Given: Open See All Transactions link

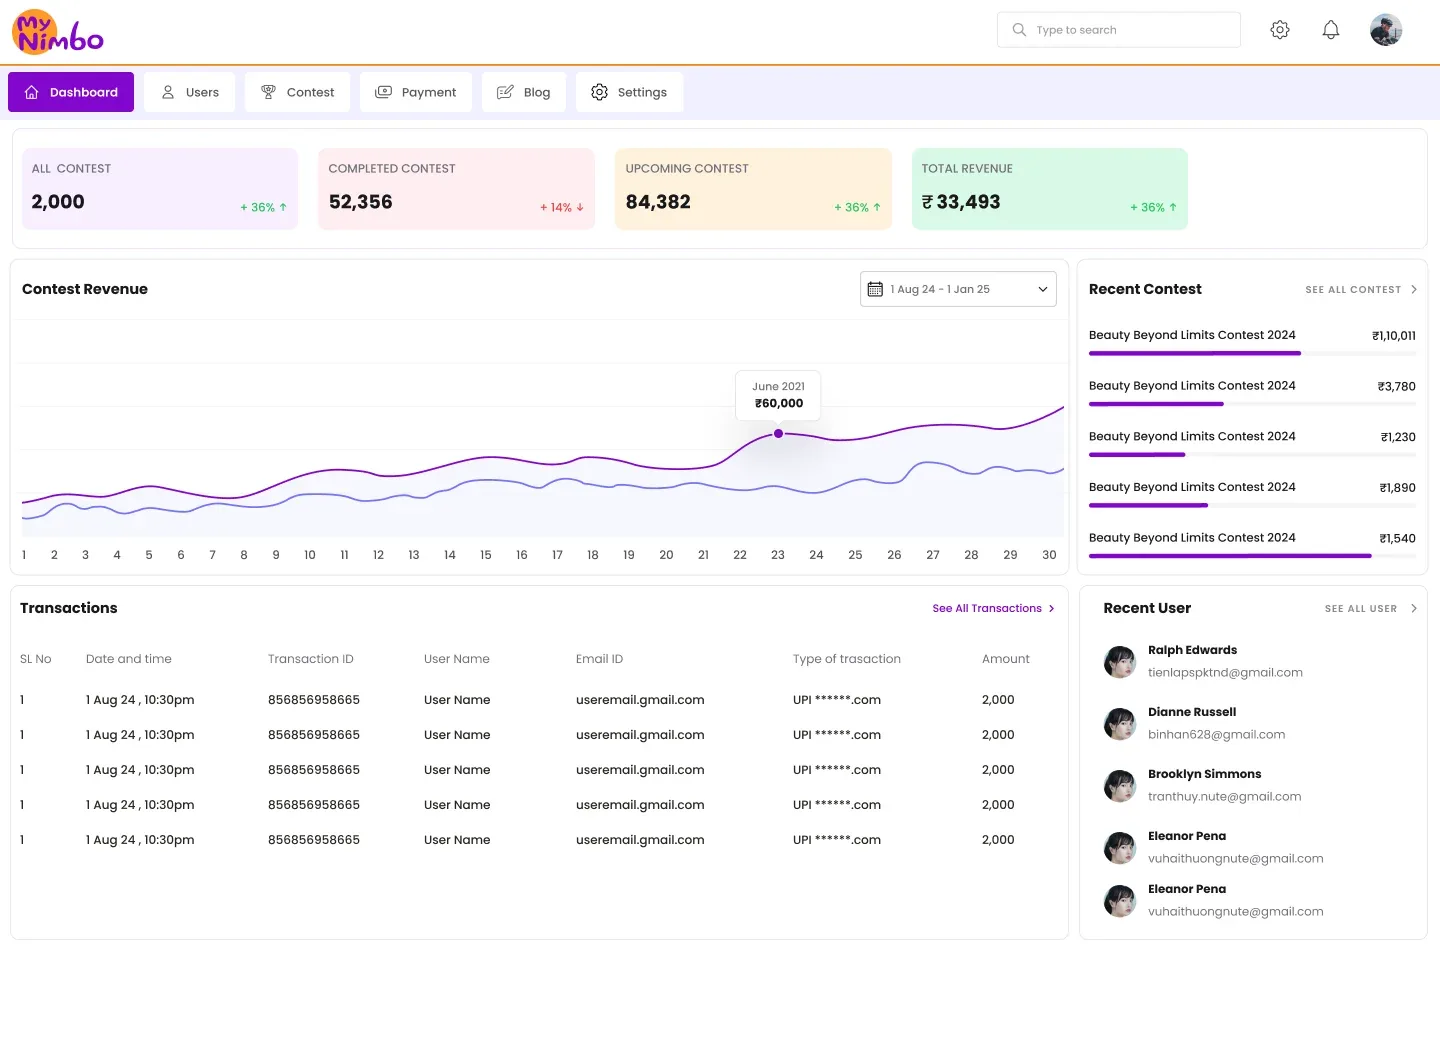Looking at the screenshot, I should (993, 608).
